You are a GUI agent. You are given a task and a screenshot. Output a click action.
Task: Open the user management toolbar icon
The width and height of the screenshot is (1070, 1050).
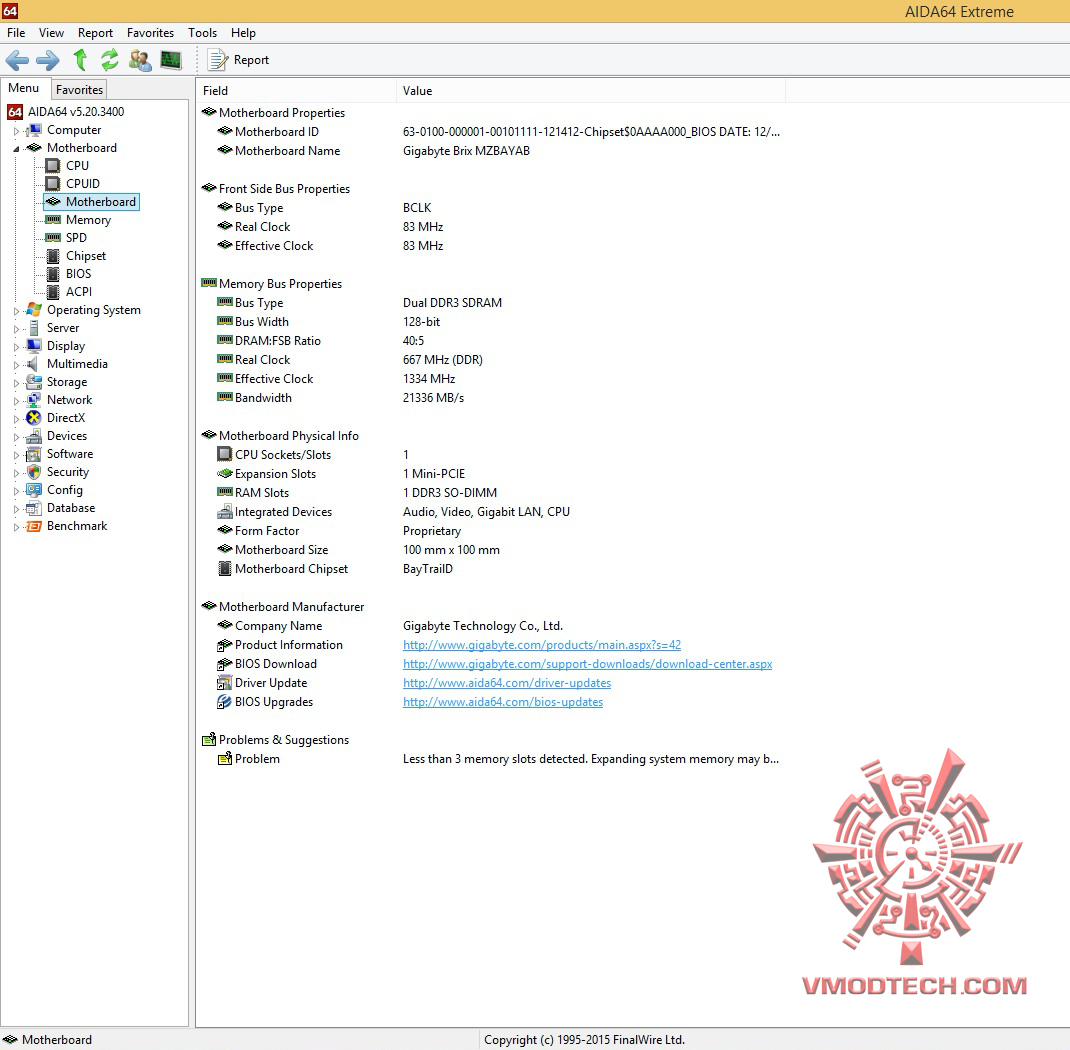click(x=140, y=60)
